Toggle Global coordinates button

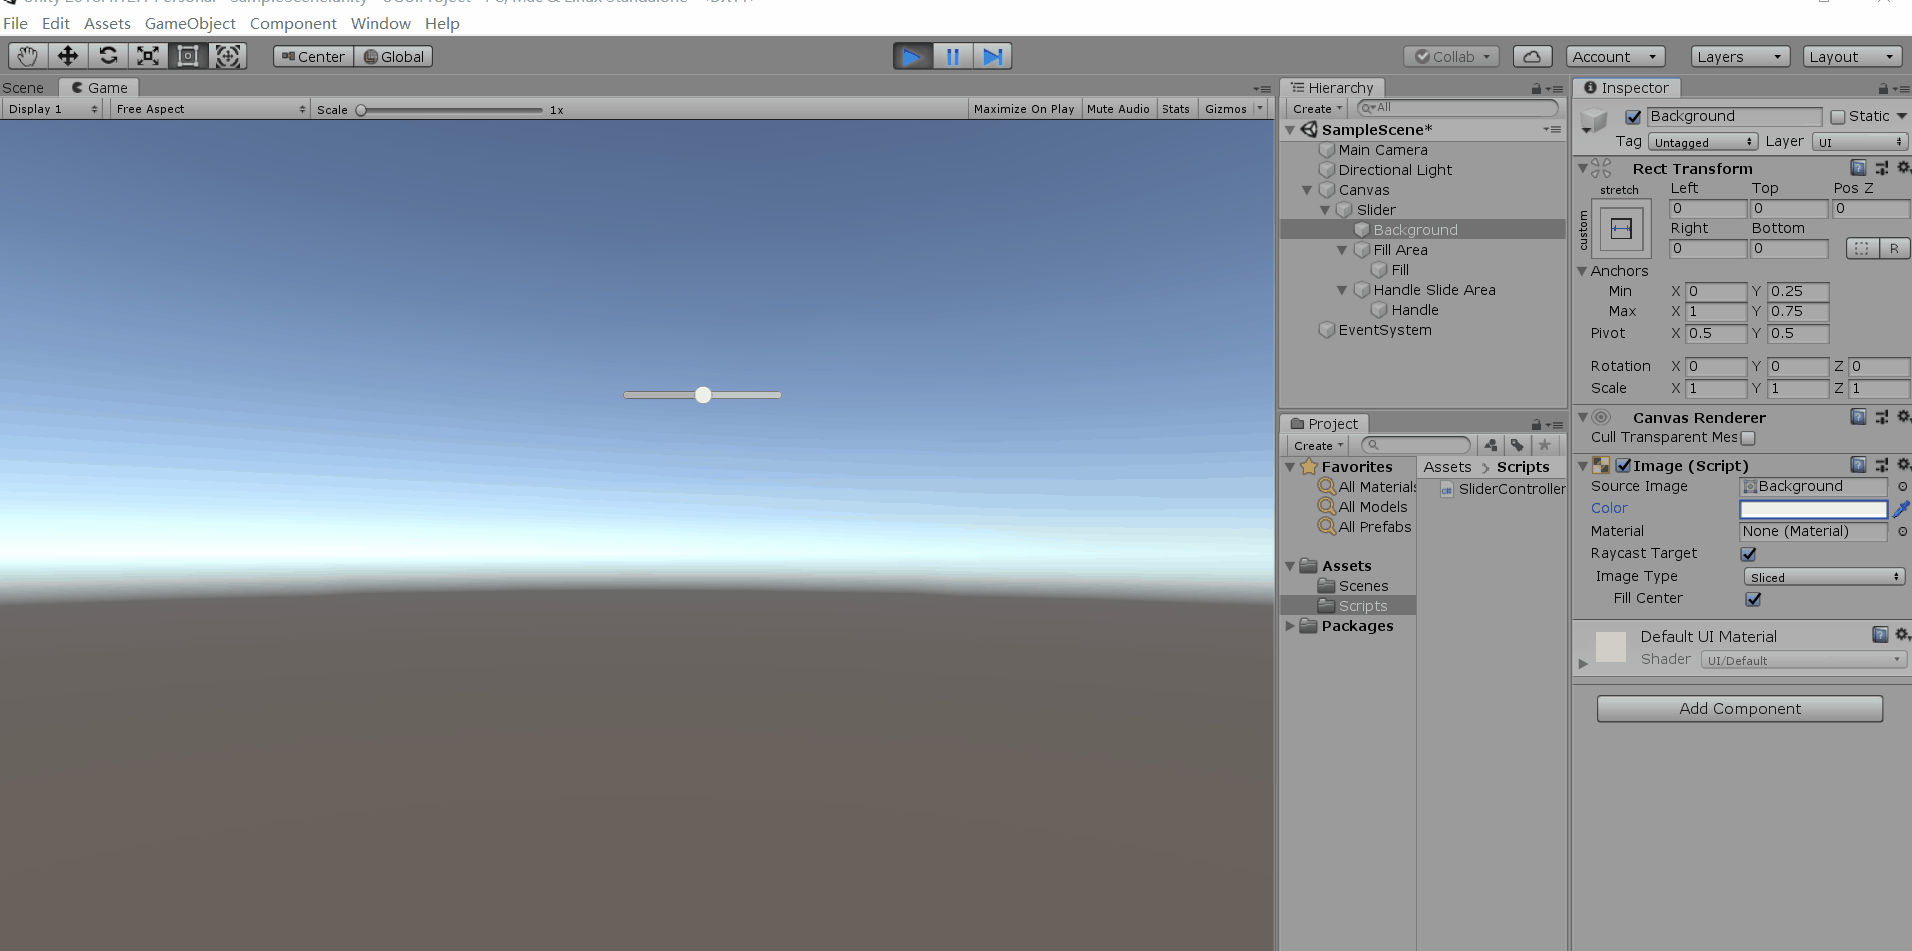393,57
